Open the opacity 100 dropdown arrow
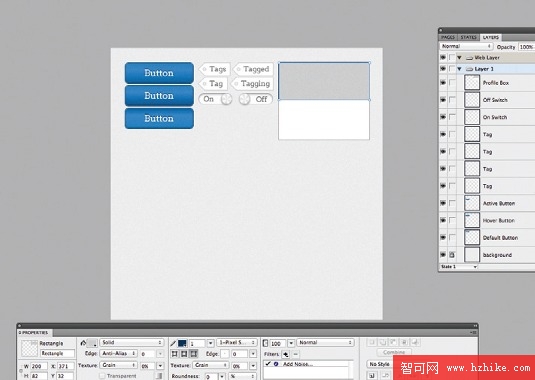535x380 pixels. [x=291, y=343]
